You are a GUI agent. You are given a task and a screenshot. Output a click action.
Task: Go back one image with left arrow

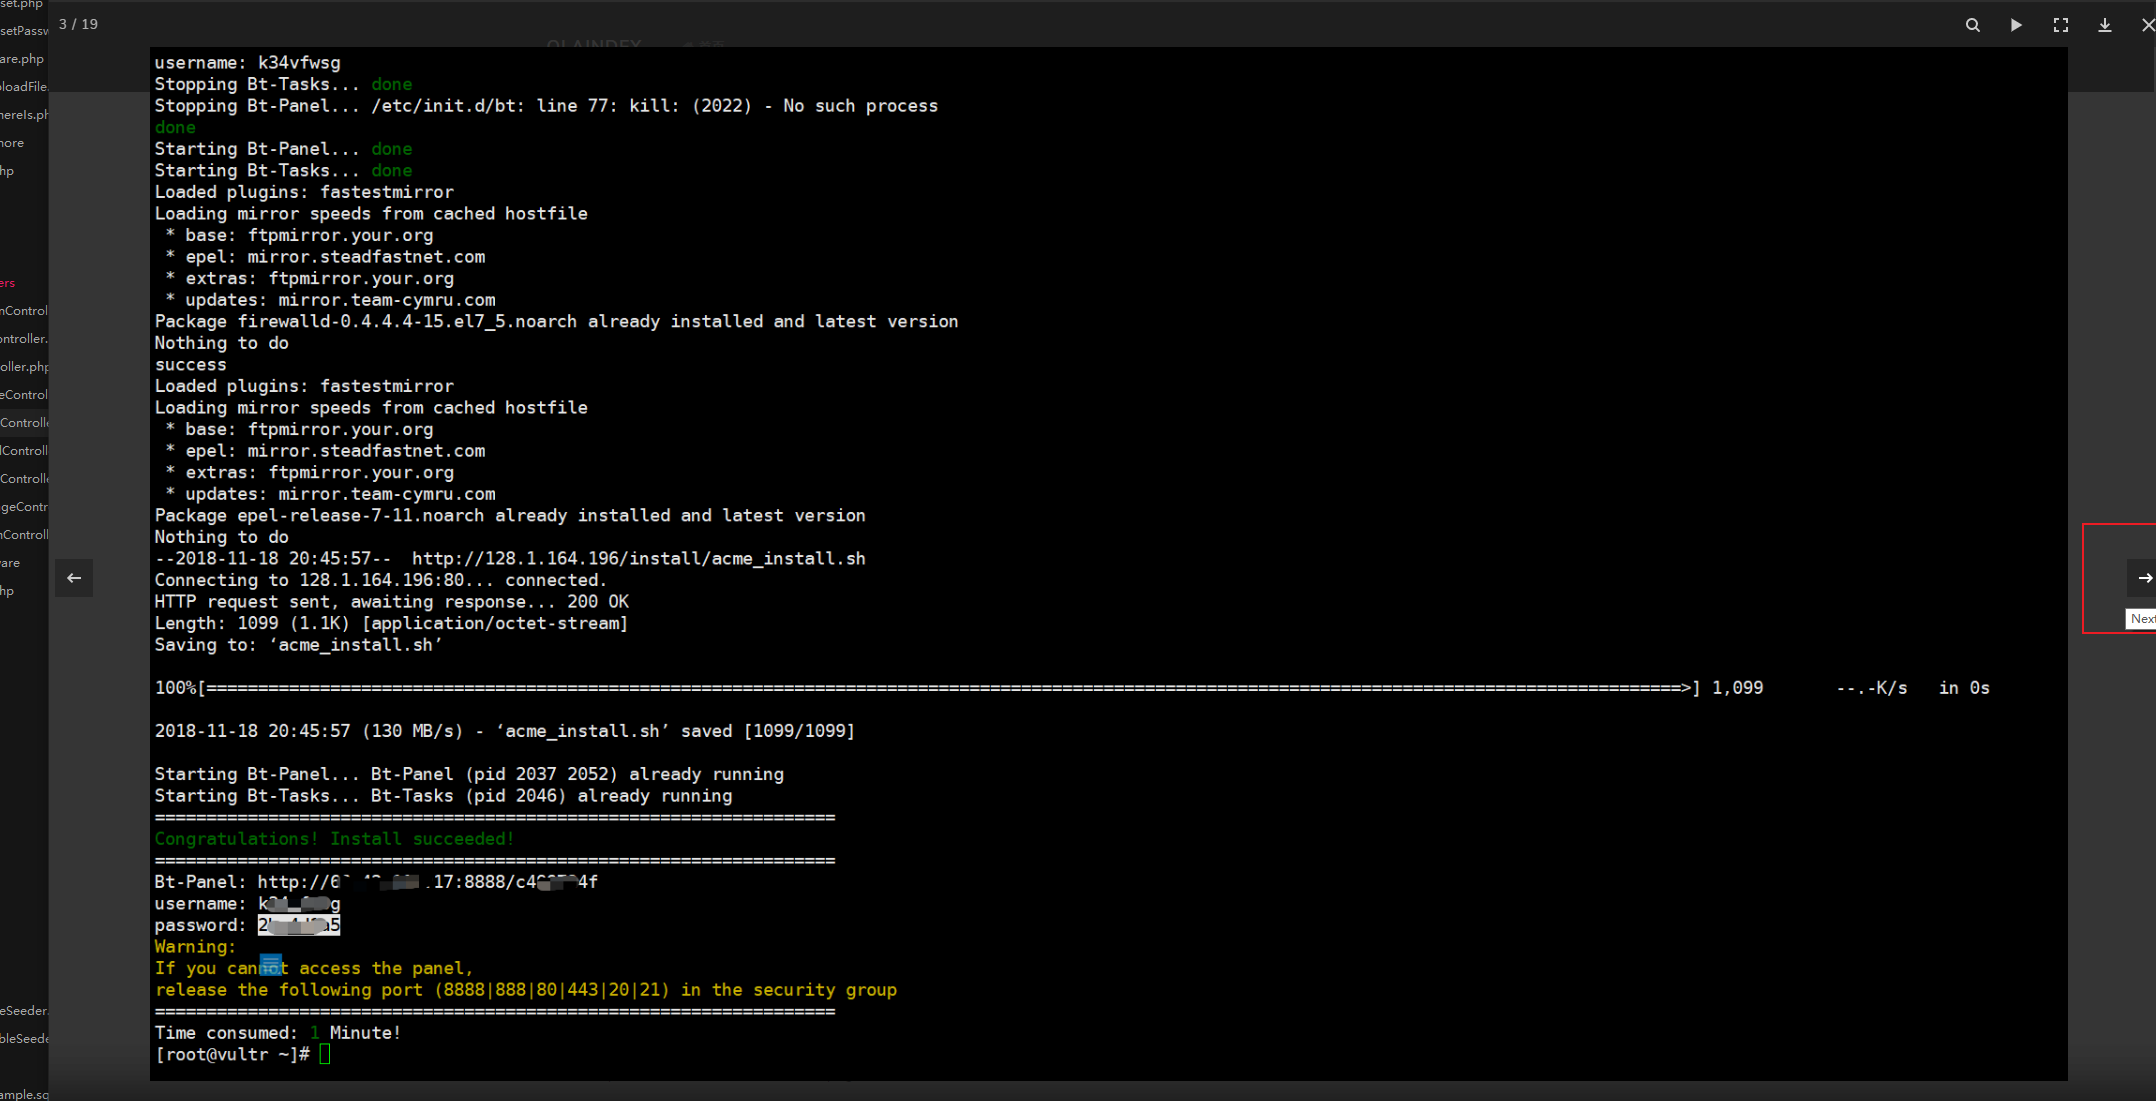(x=74, y=578)
